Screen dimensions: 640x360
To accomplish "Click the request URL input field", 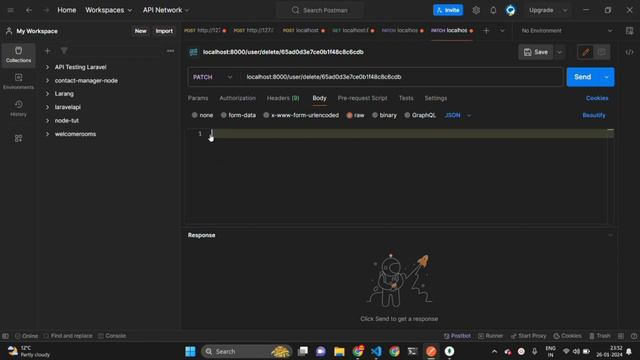I will [402, 77].
